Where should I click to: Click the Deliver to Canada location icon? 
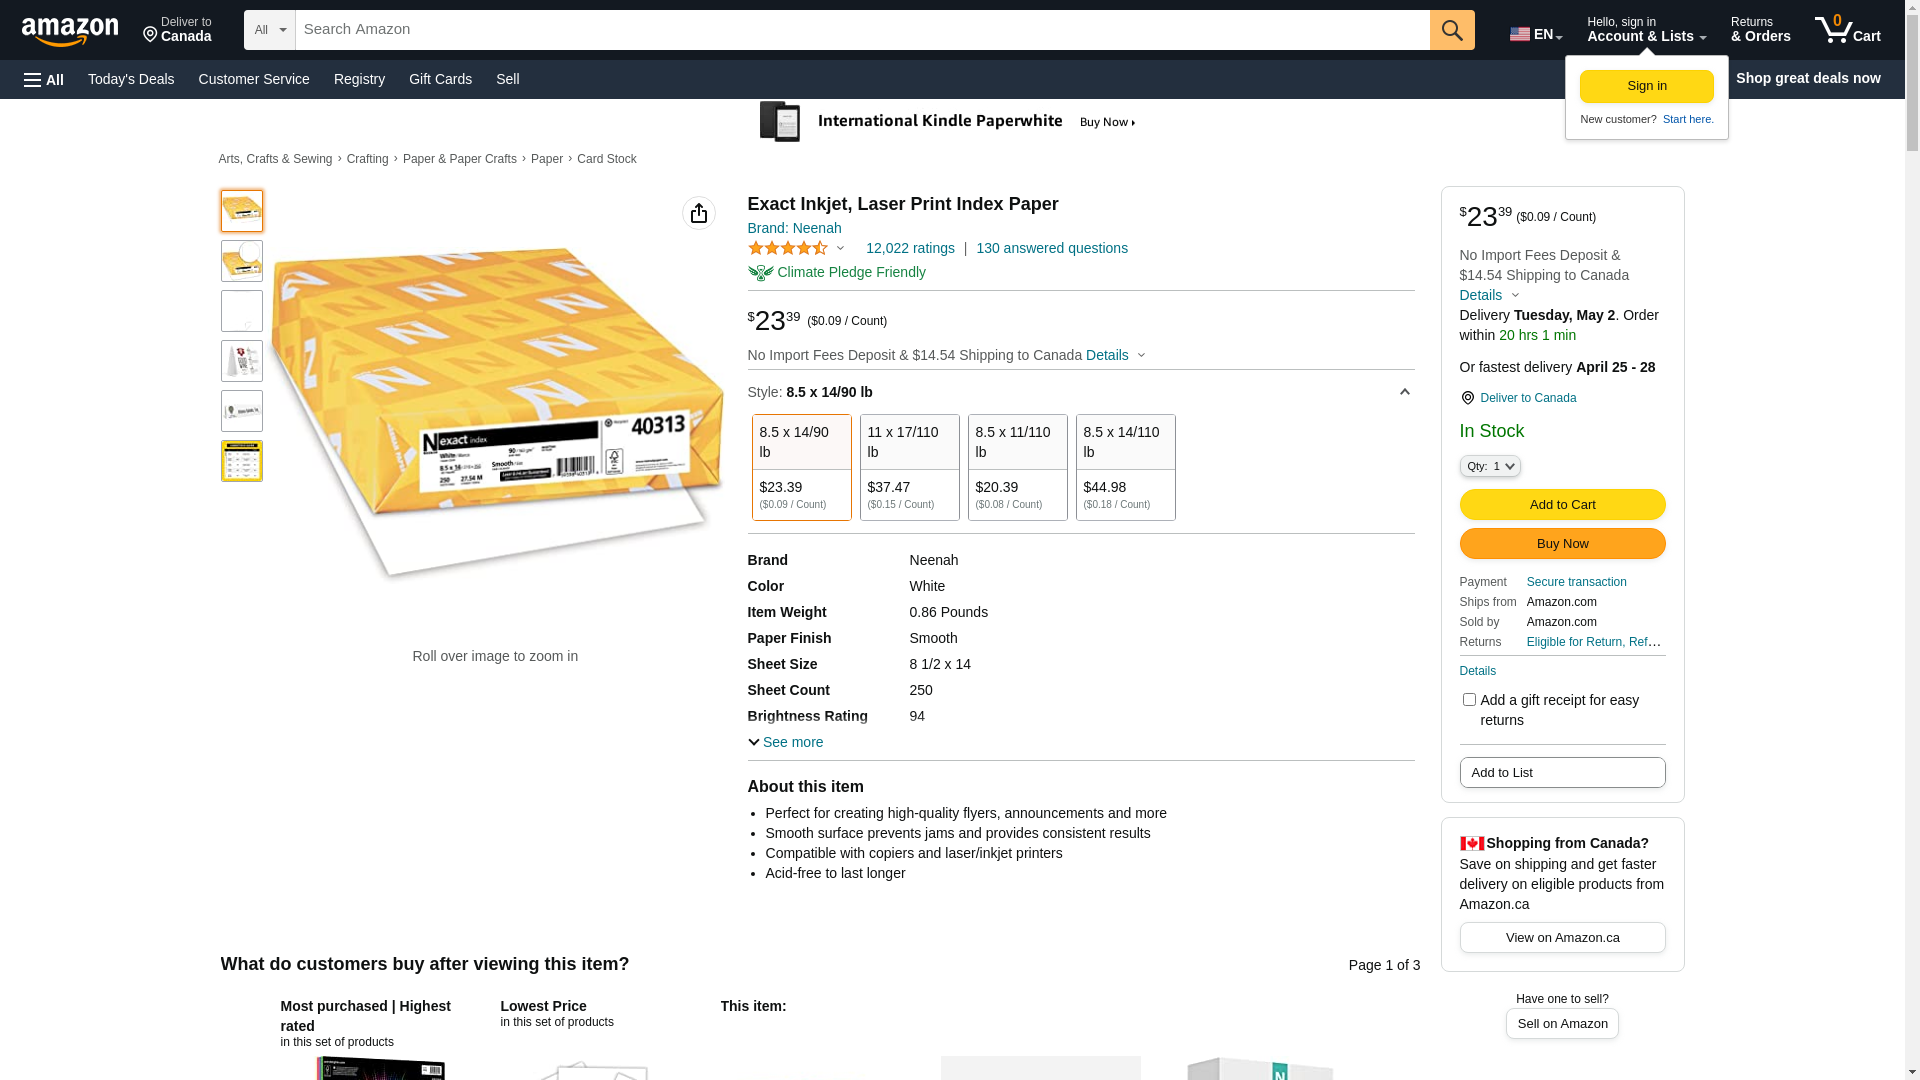point(1467,398)
